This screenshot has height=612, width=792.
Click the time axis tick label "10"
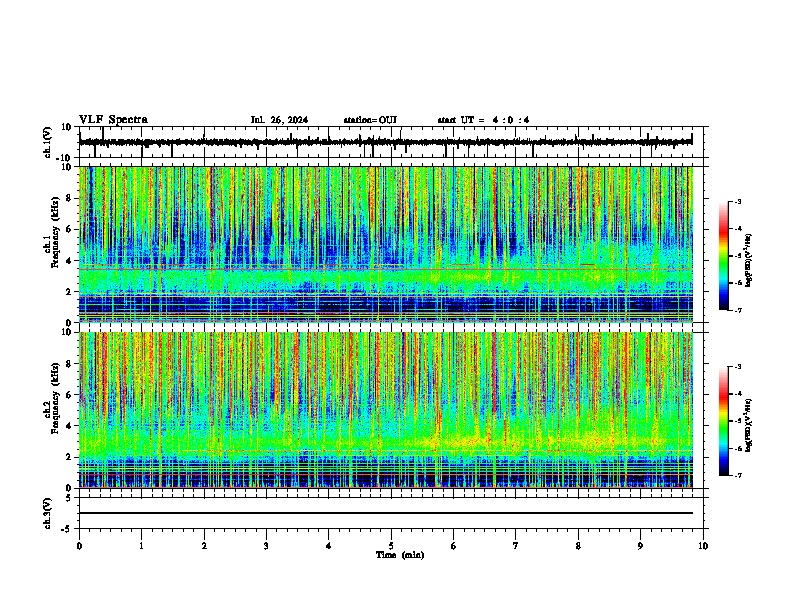pyautogui.click(x=703, y=546)
